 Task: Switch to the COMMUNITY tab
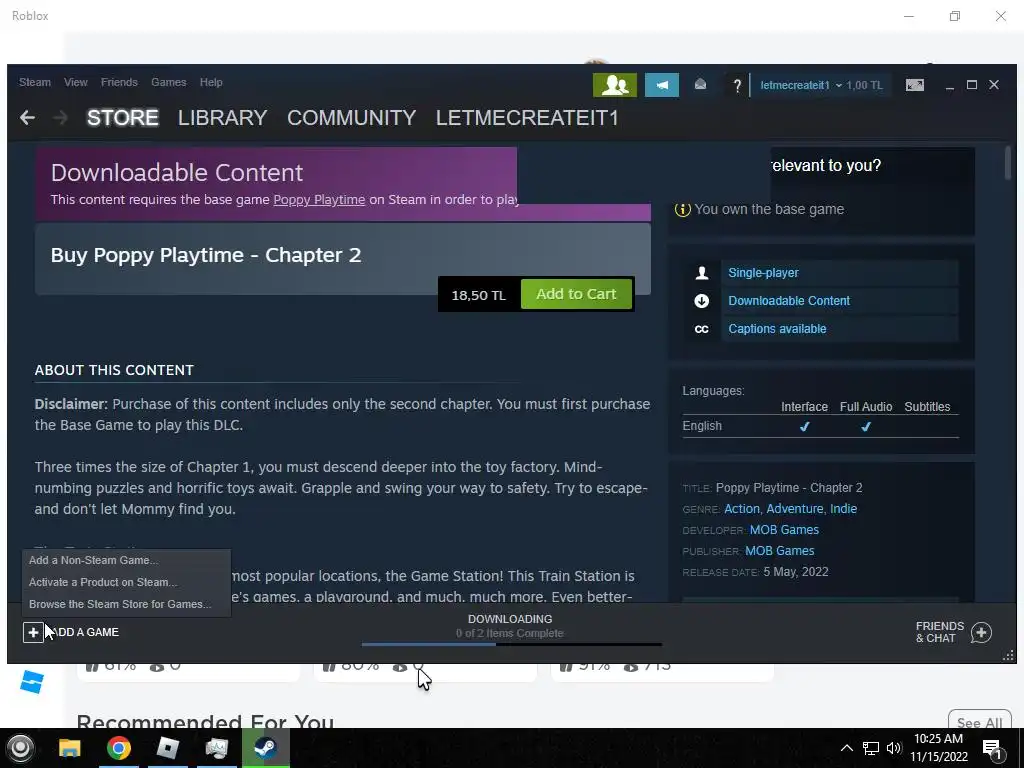pyautogui.click(x=351, y=118)
